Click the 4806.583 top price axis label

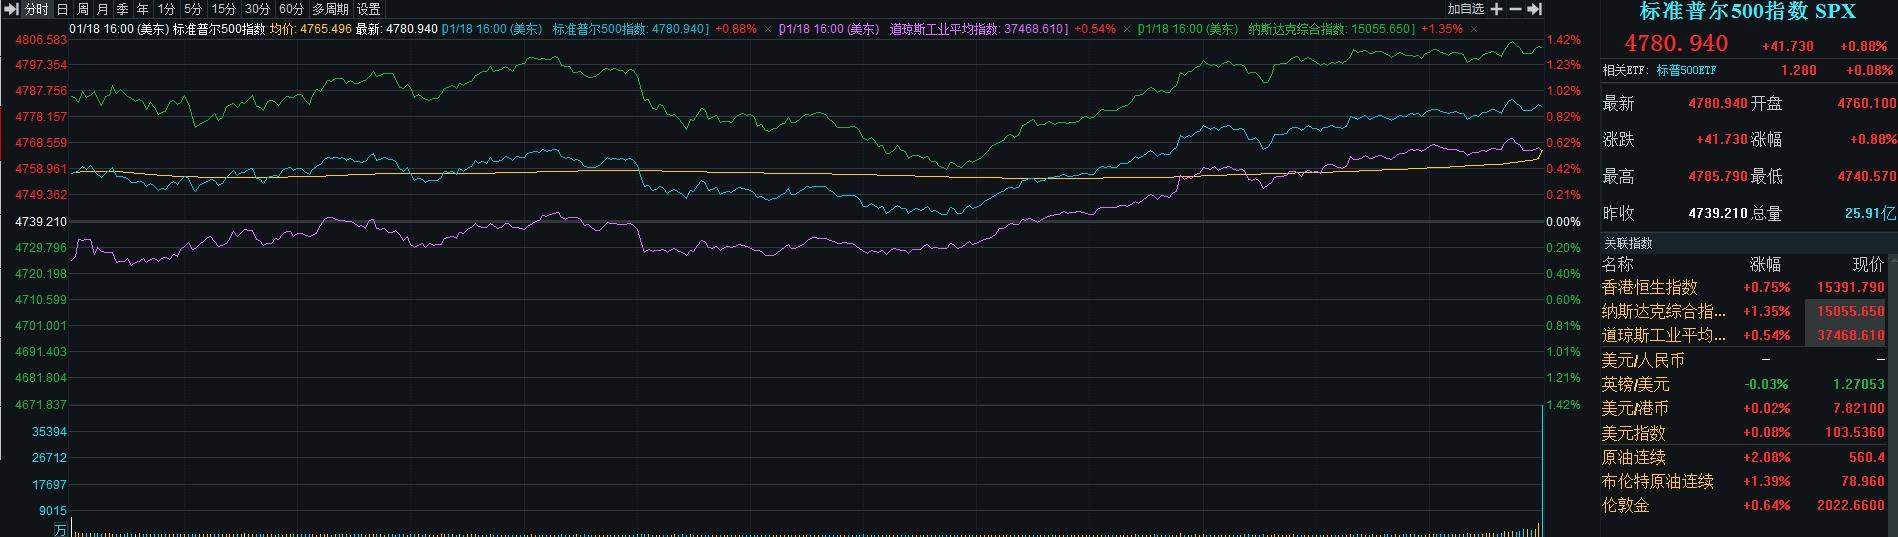41,40
